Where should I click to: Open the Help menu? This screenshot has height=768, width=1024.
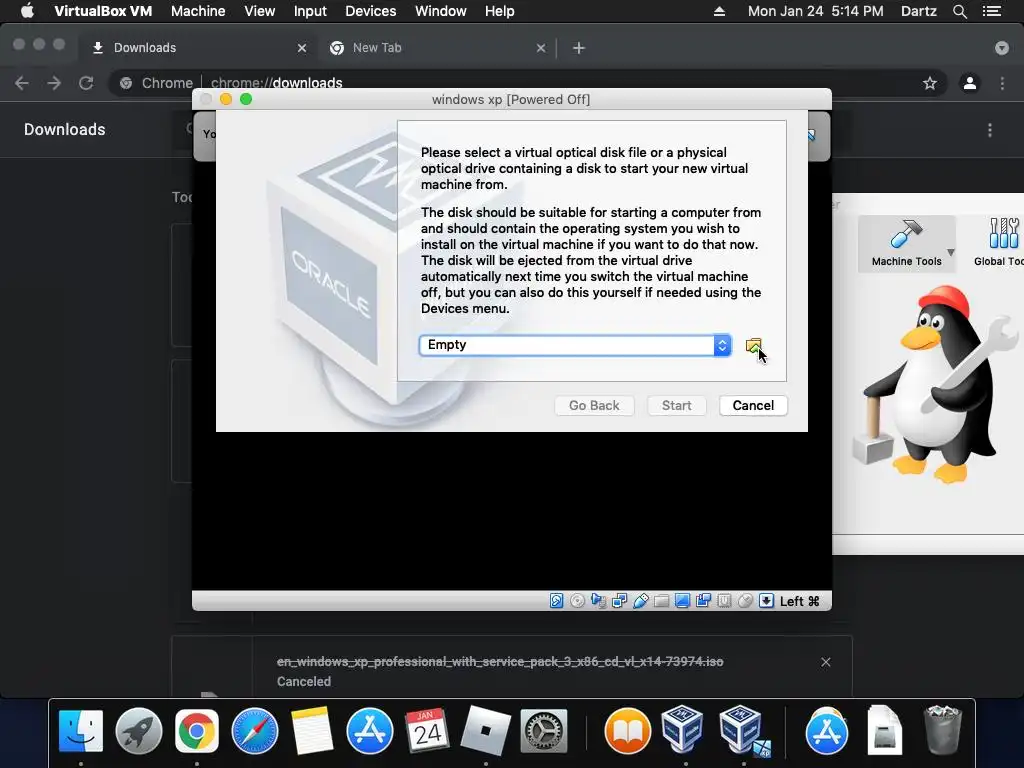500,11
